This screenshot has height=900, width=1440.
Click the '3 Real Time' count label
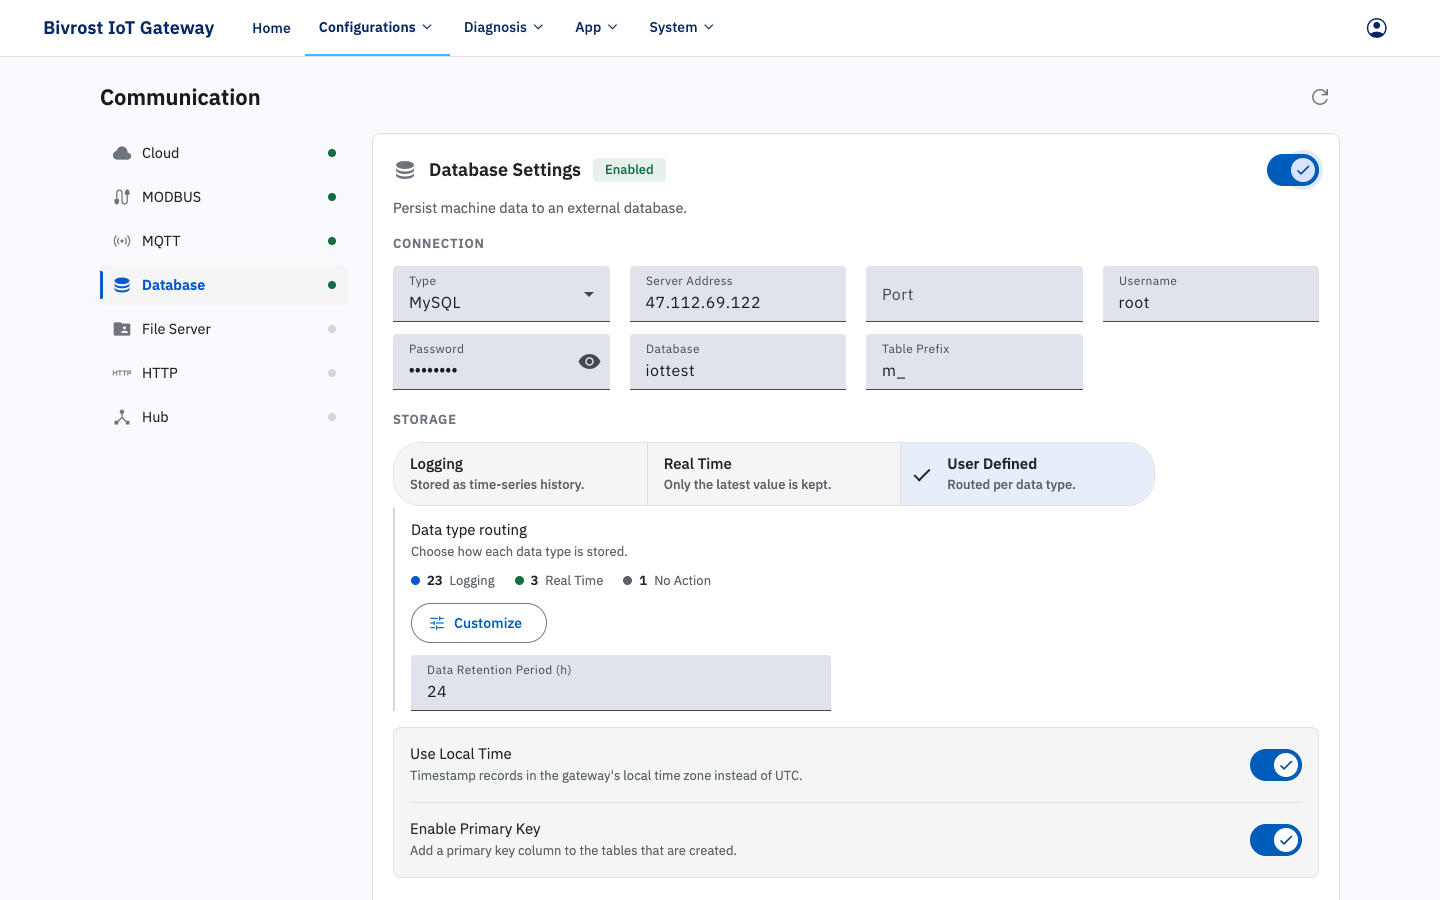(x=559, y=581)
